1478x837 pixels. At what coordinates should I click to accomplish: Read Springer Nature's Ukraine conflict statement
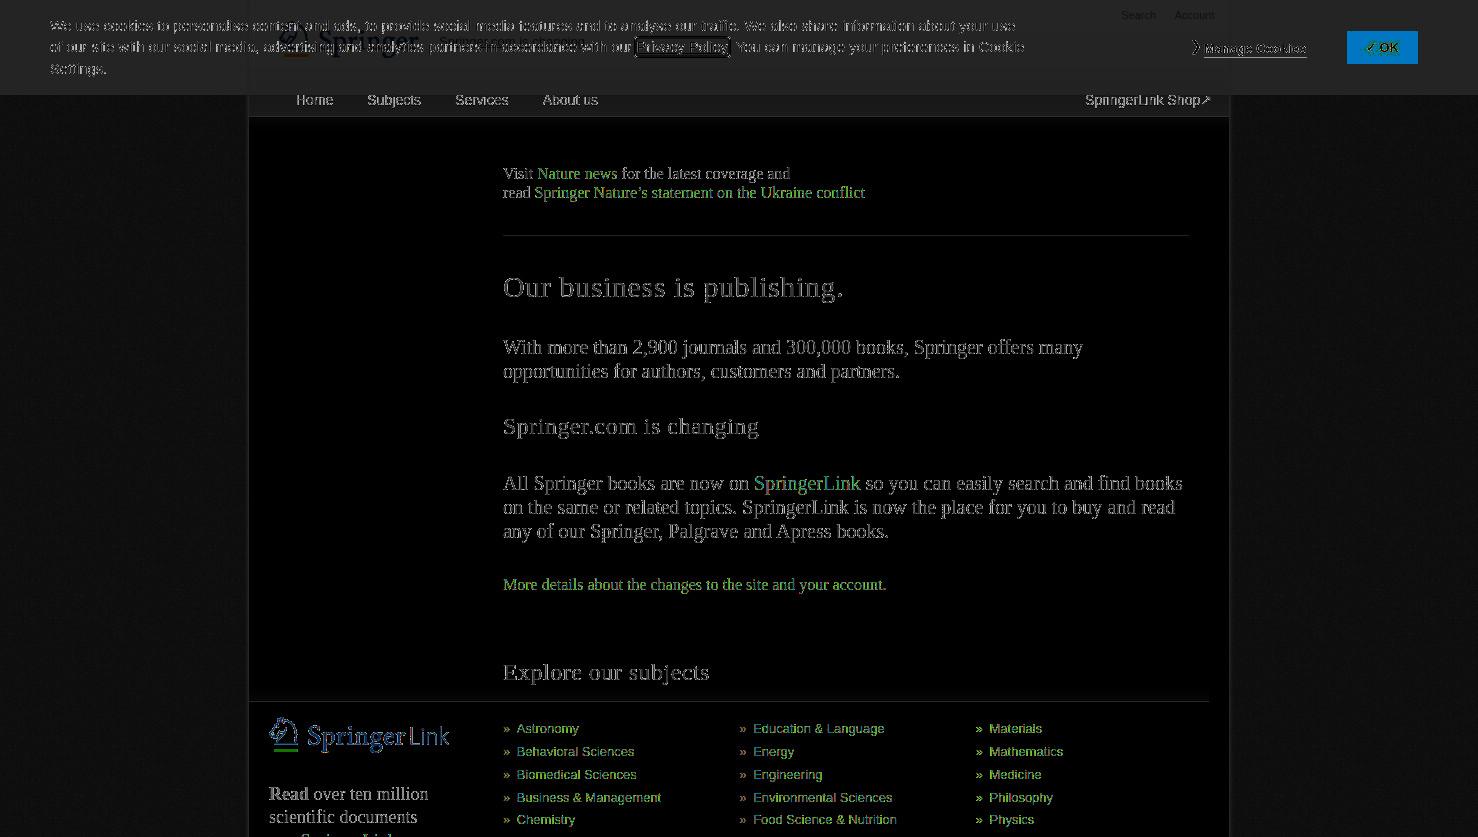coord(699,192)
